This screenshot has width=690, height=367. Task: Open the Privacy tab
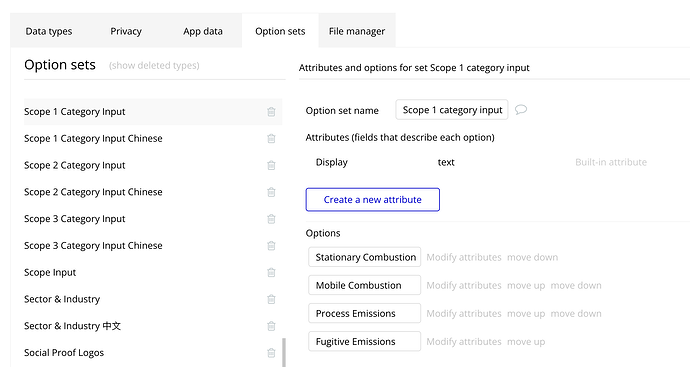point(126,31)
